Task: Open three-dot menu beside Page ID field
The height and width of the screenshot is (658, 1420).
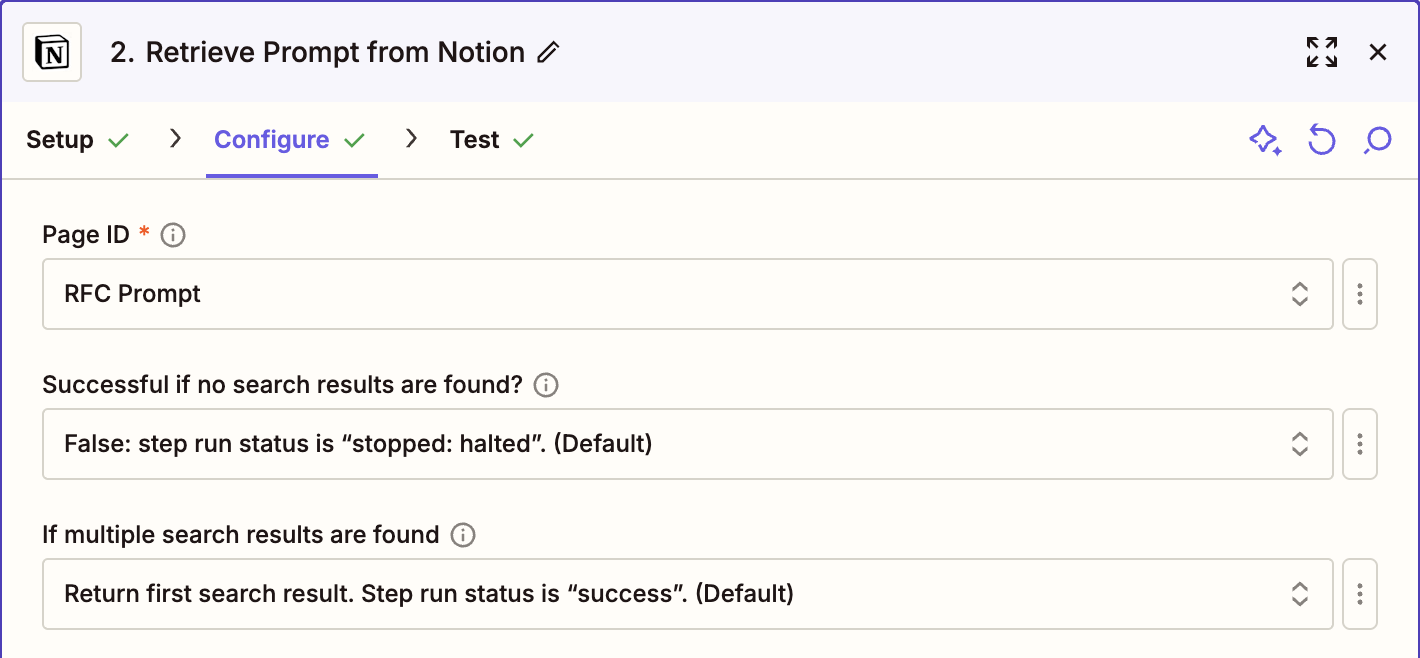Action: [x=1359, y=294]
